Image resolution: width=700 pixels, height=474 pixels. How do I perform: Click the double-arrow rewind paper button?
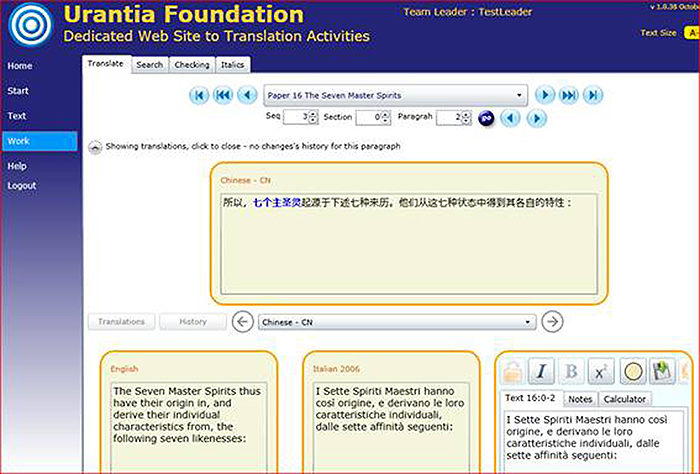click(223, 95)
